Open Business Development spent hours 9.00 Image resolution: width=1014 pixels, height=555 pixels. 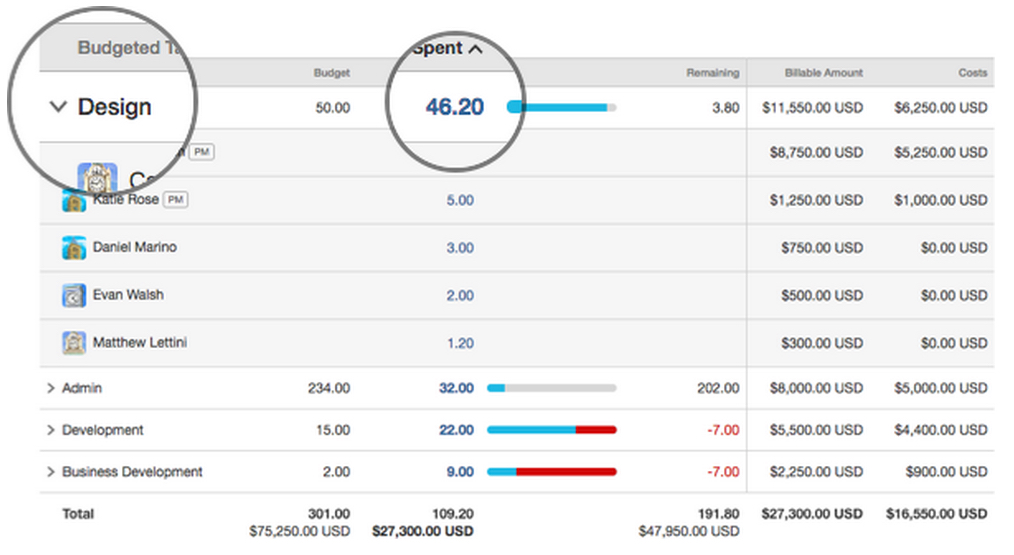[460, 472]
